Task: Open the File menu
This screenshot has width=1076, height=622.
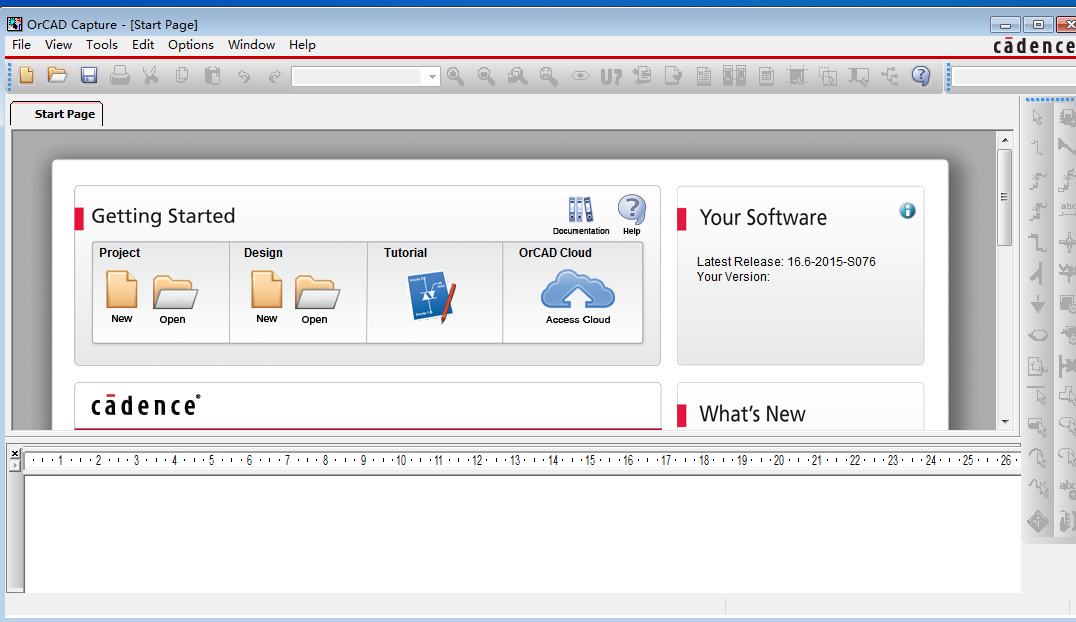Action: [21, 45]
